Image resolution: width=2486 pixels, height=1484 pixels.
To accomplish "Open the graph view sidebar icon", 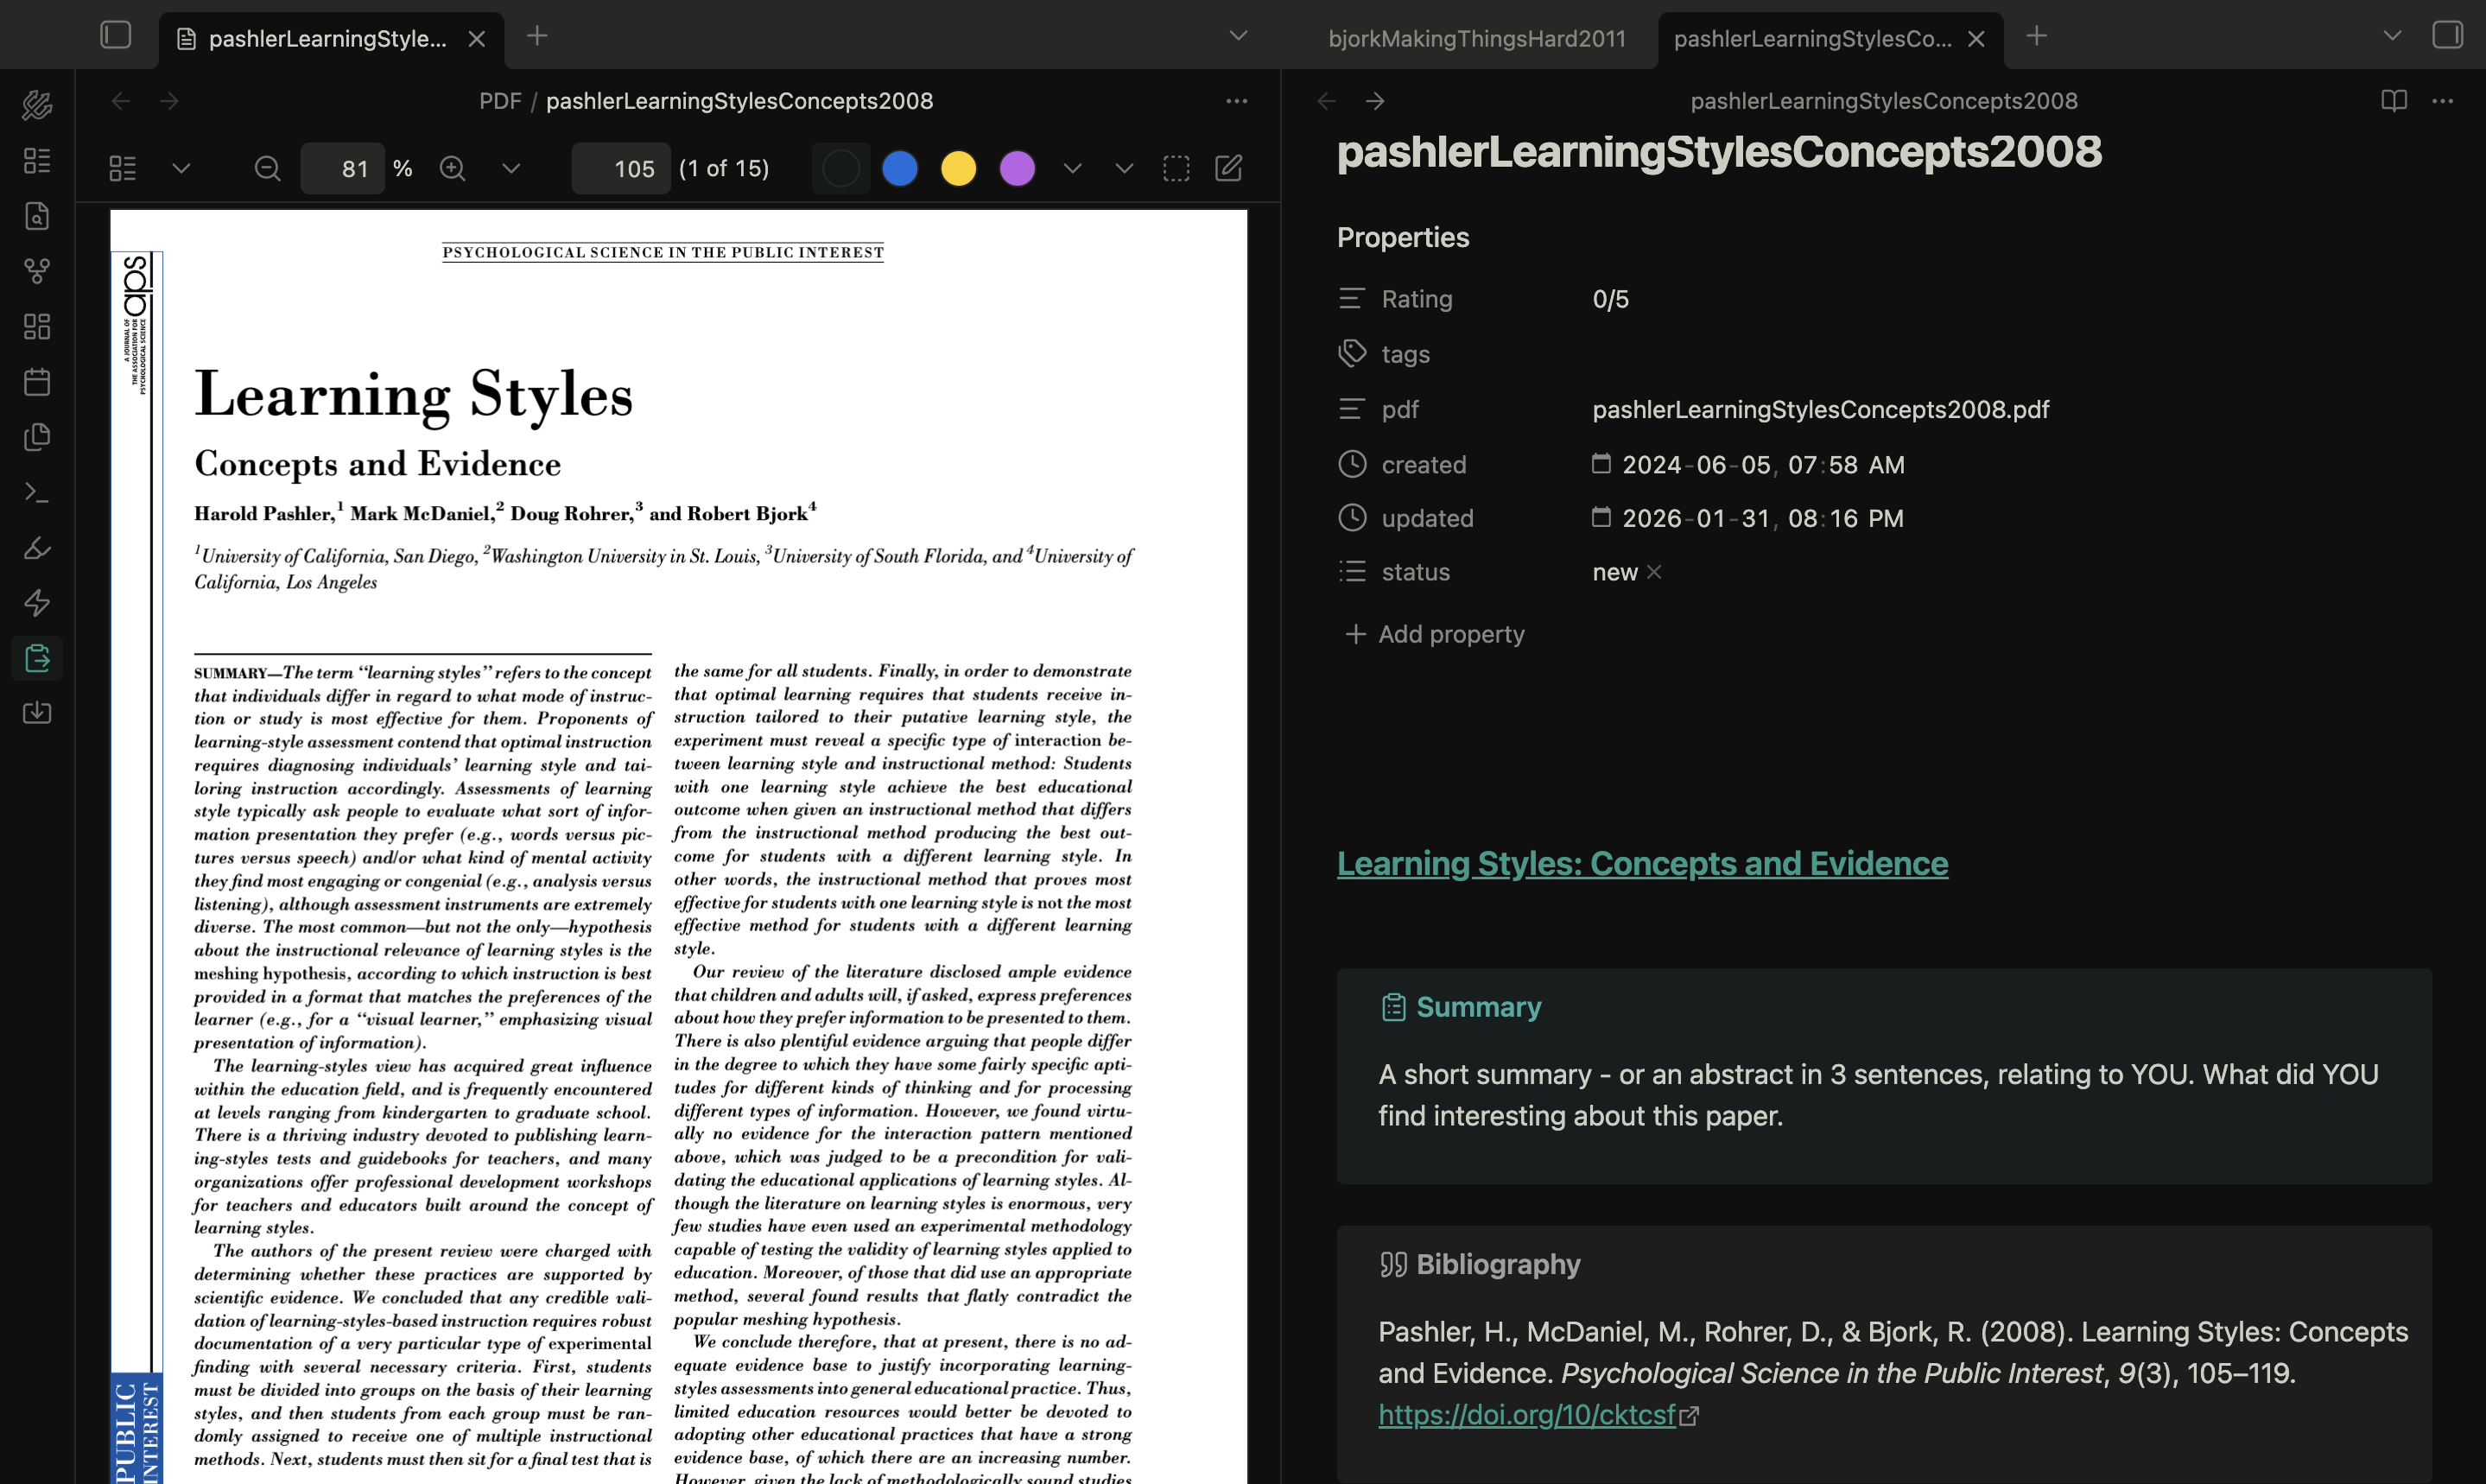I will pos(37,271).
